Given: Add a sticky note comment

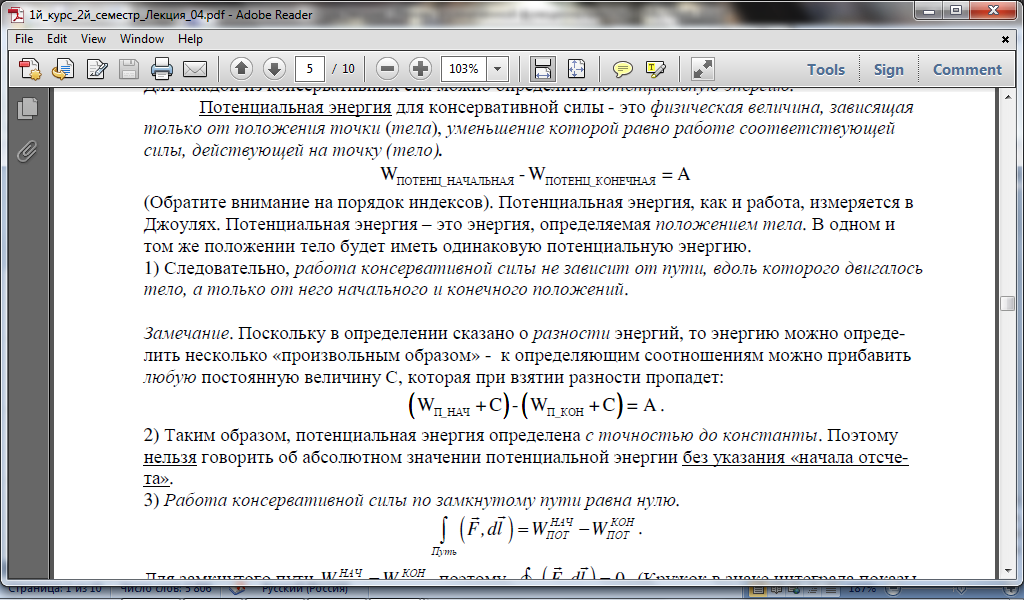Looking at the screenshot, I should 622,69.
